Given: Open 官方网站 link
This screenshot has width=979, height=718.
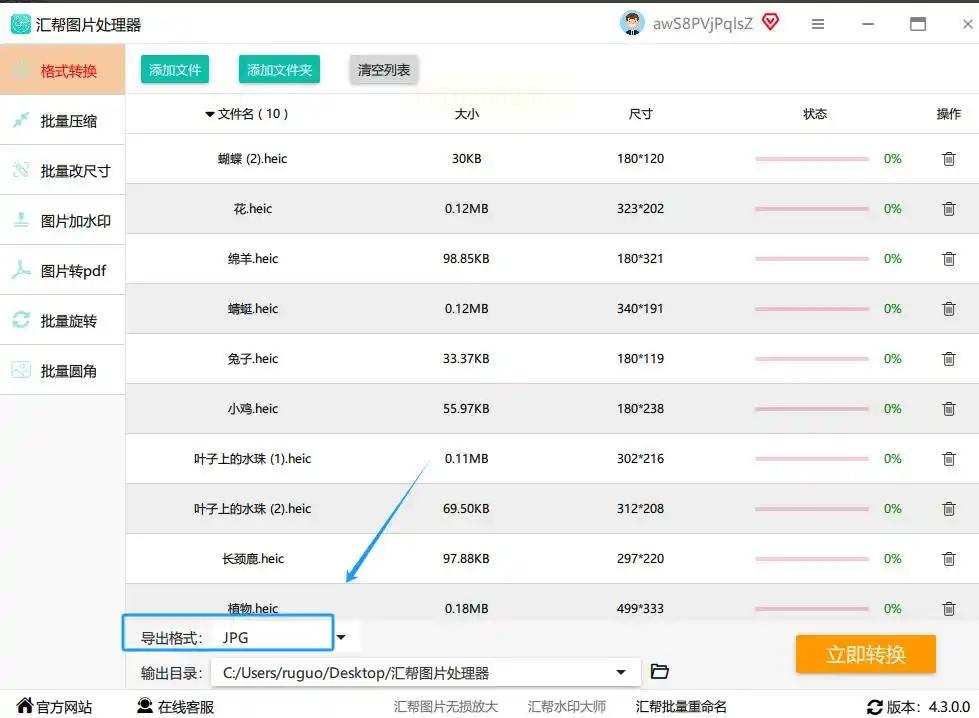Looking at the screenshot, I should coord(54,707).
